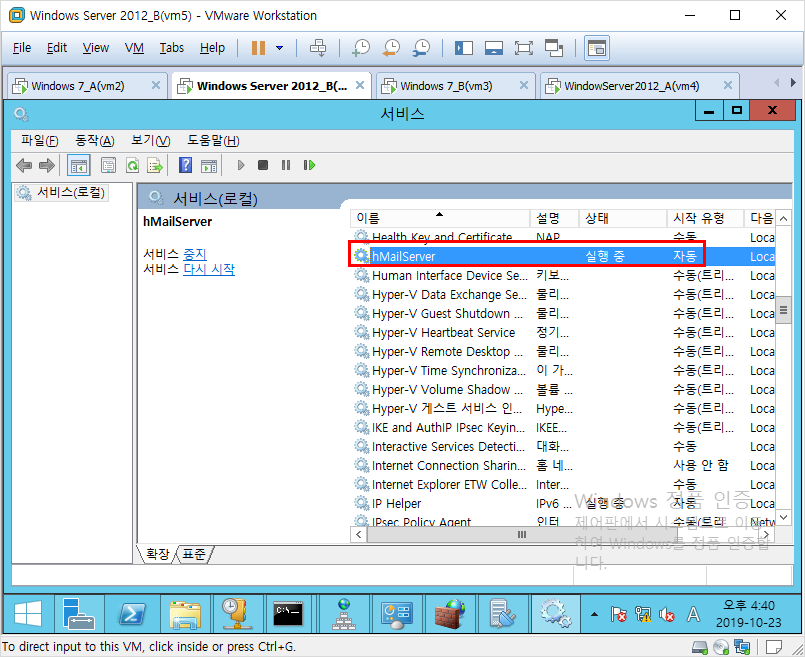Viewport: 805px width, 657px height.
Task: Sort by the 시작 유형 column header
Action: [705, 218]
